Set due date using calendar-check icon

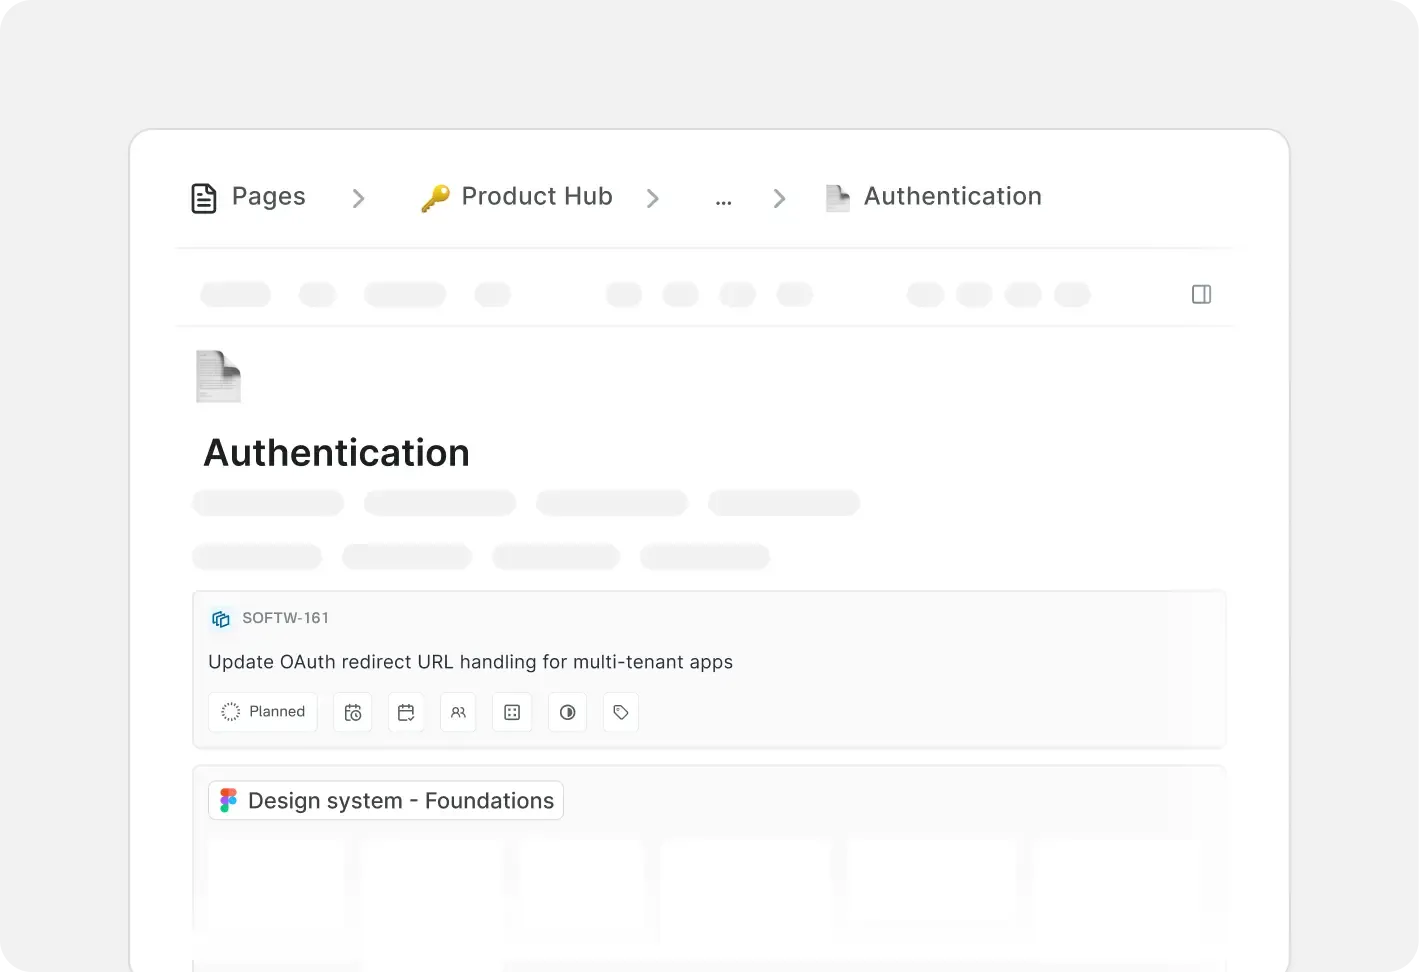tap(406, 712)
